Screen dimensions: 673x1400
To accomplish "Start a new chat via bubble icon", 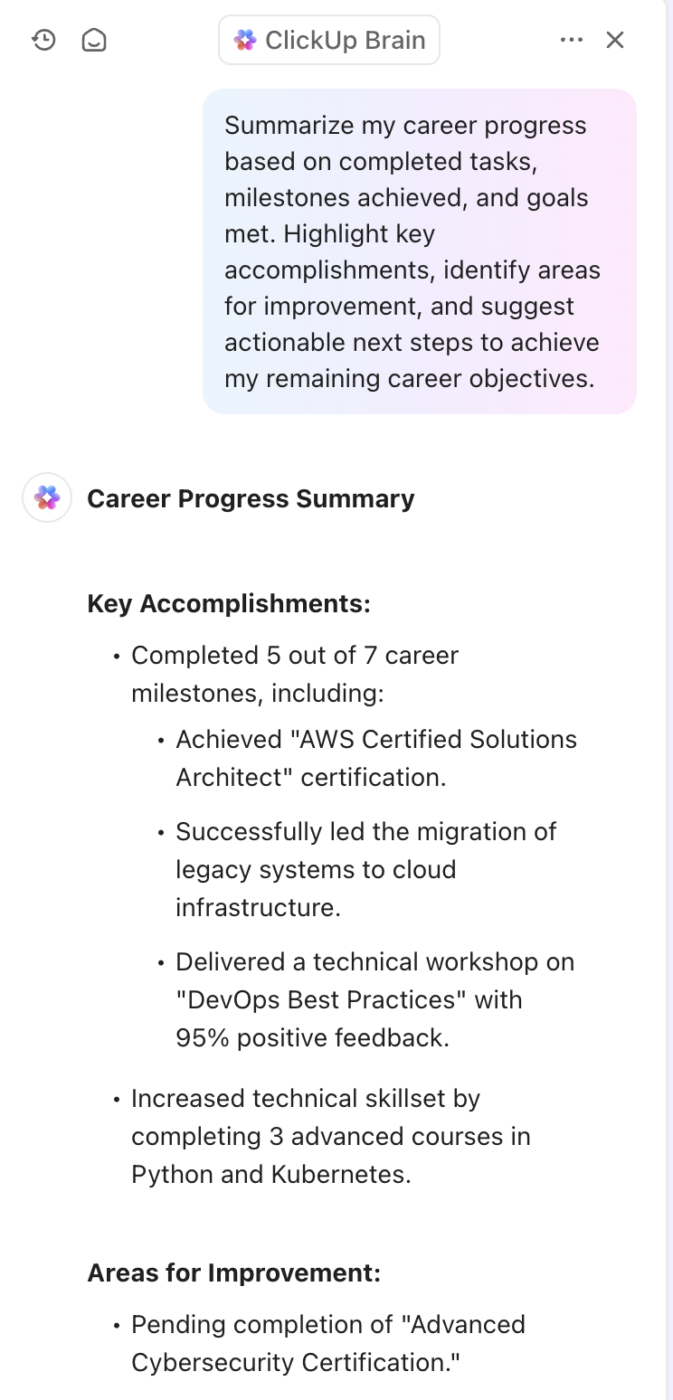I will coord(94,40).
